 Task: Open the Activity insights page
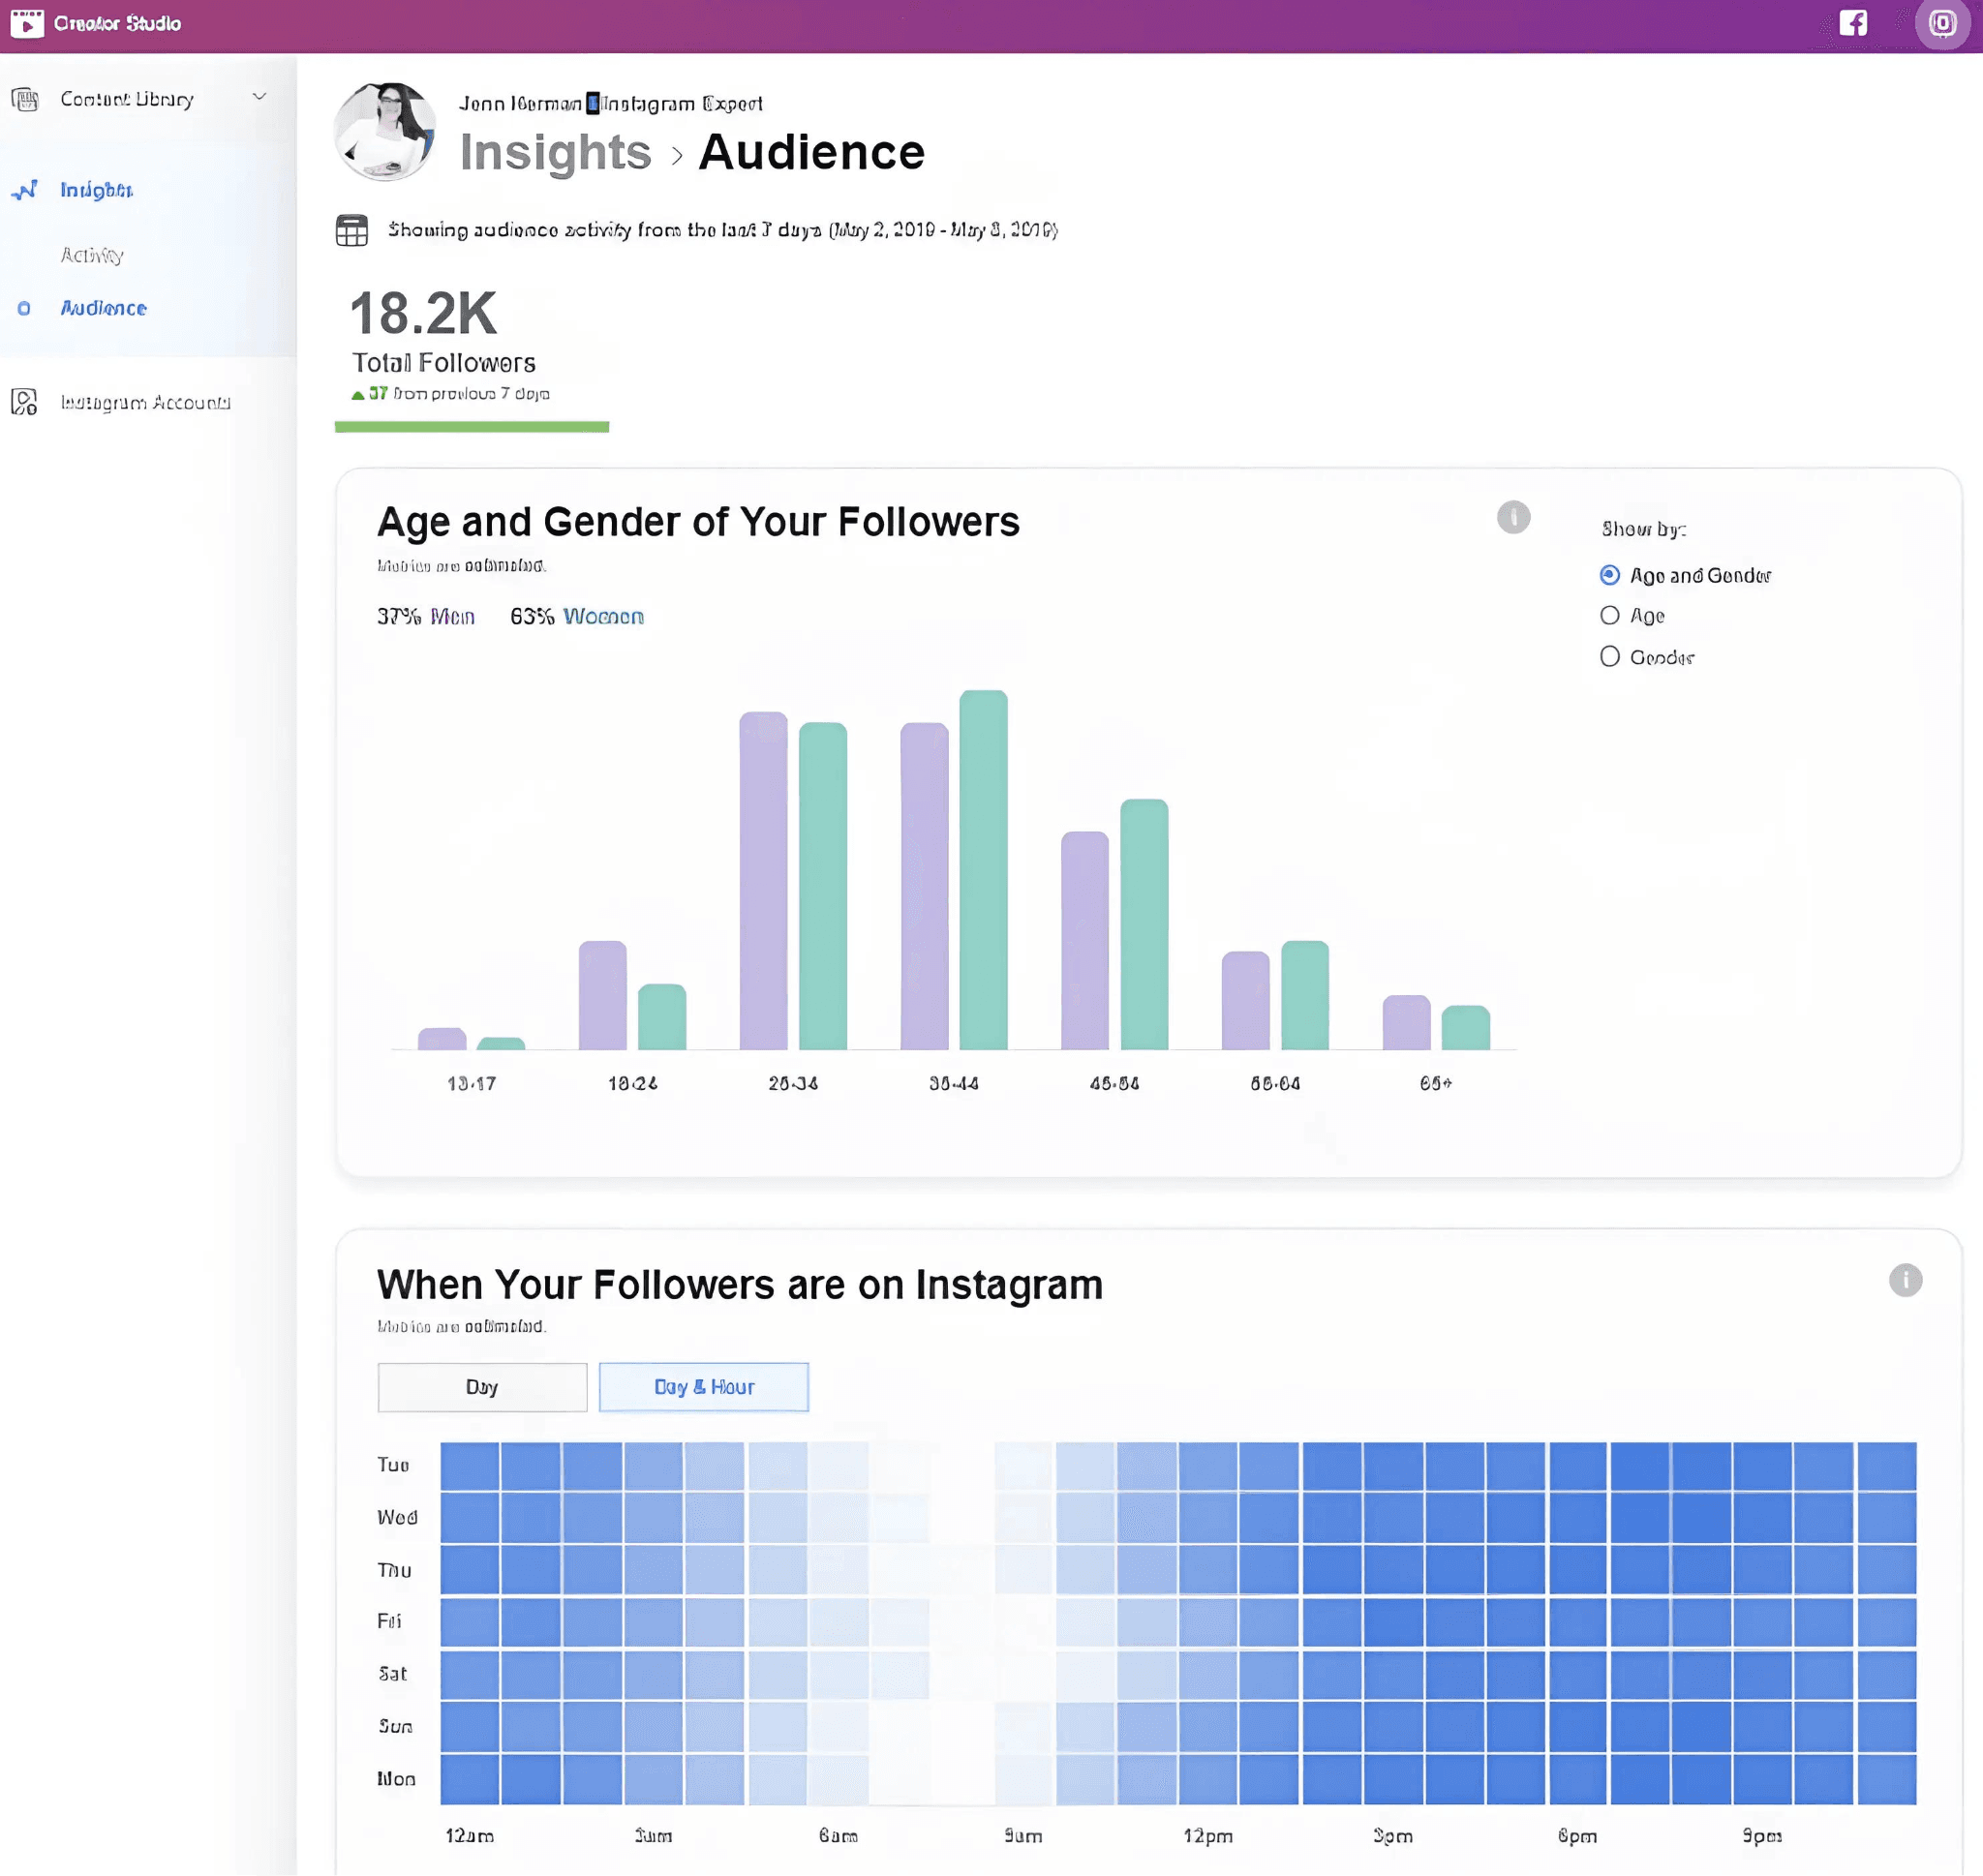[x=92, y=255]
